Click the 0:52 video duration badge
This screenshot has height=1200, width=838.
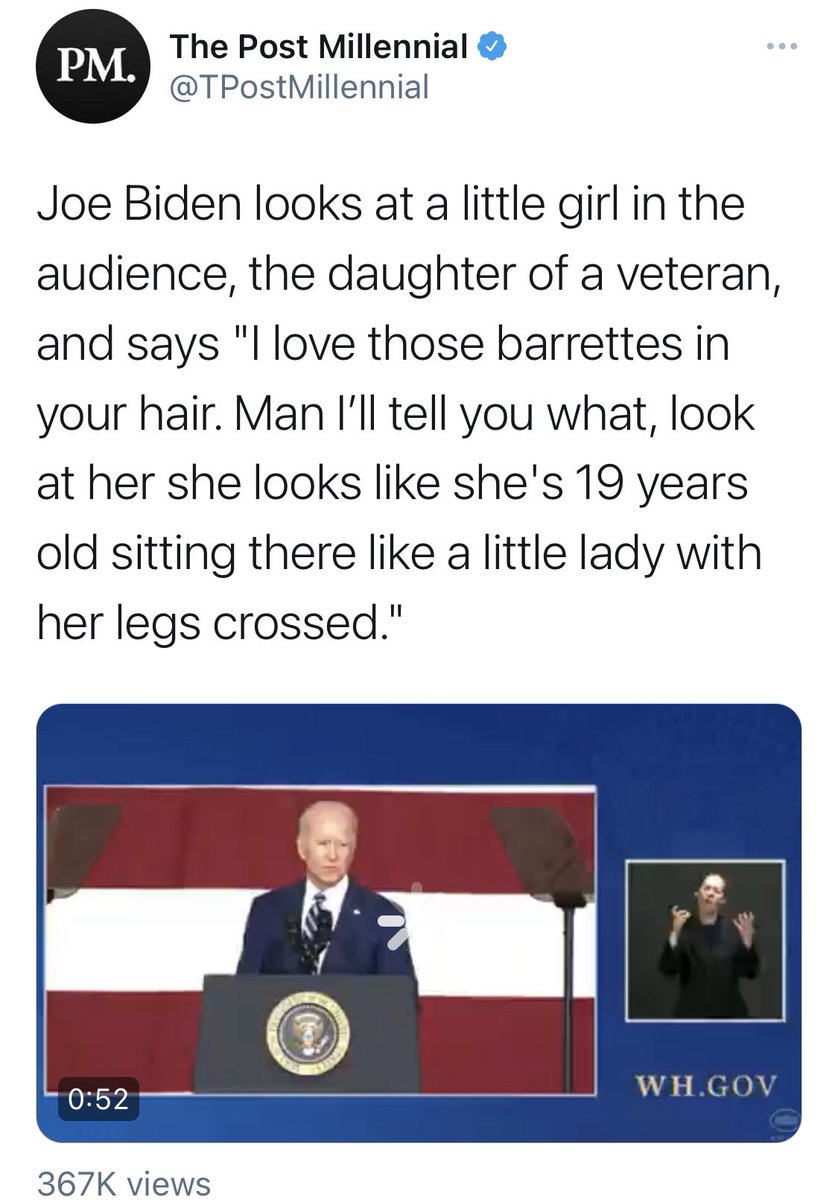[99, 1099]
